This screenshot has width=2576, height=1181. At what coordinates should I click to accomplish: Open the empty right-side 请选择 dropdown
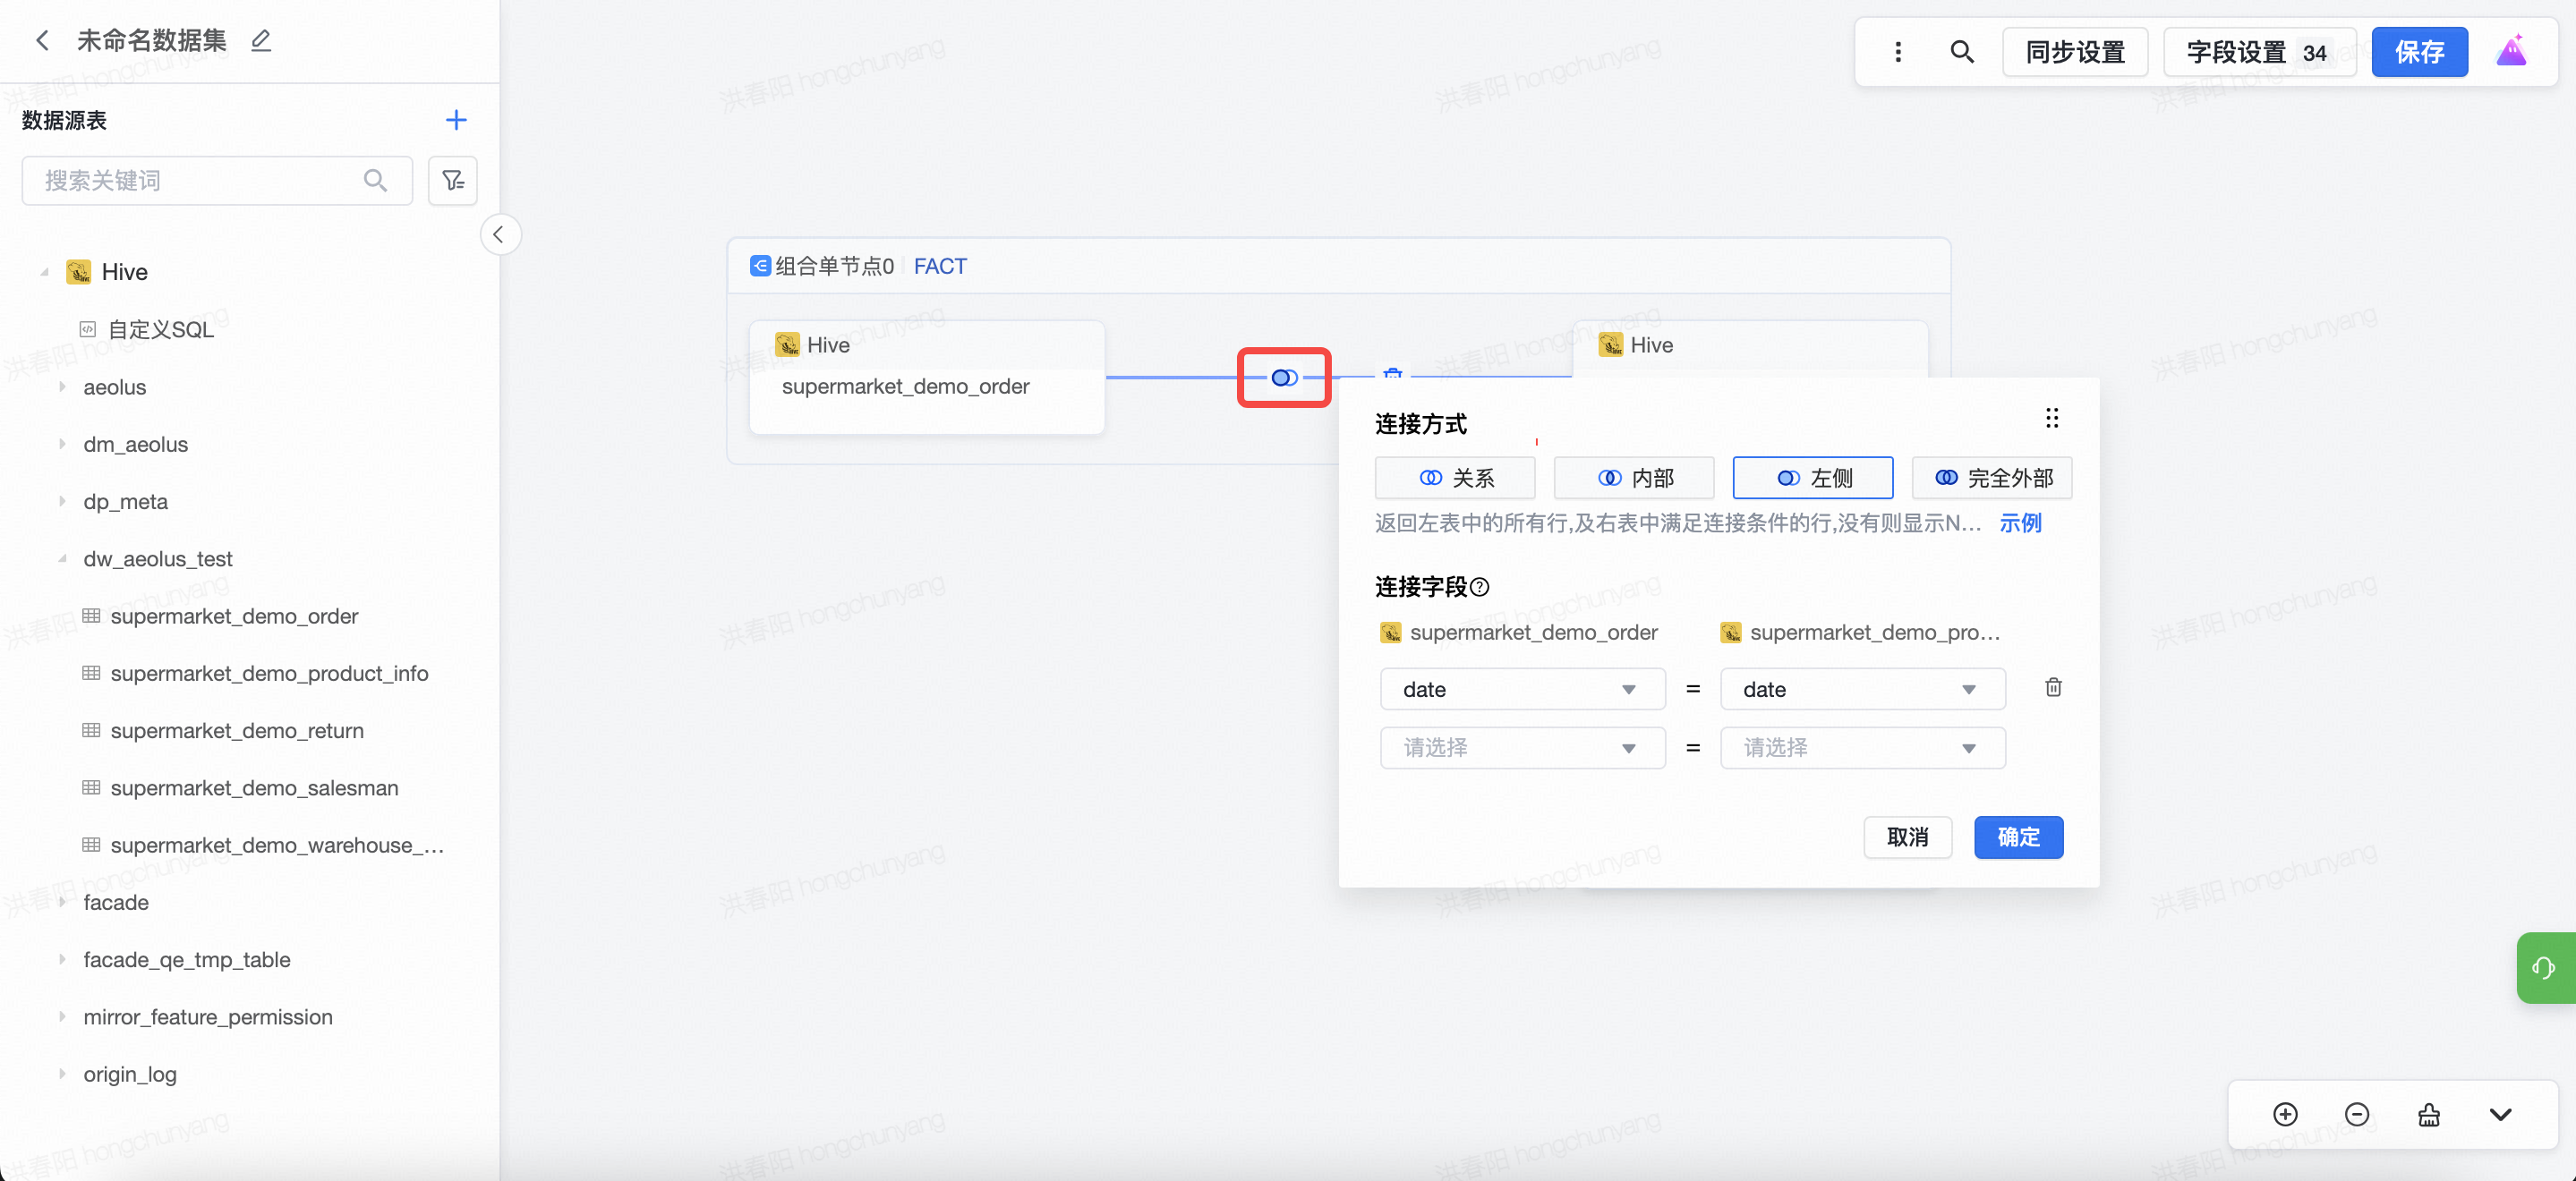[x=1862, y=748]
